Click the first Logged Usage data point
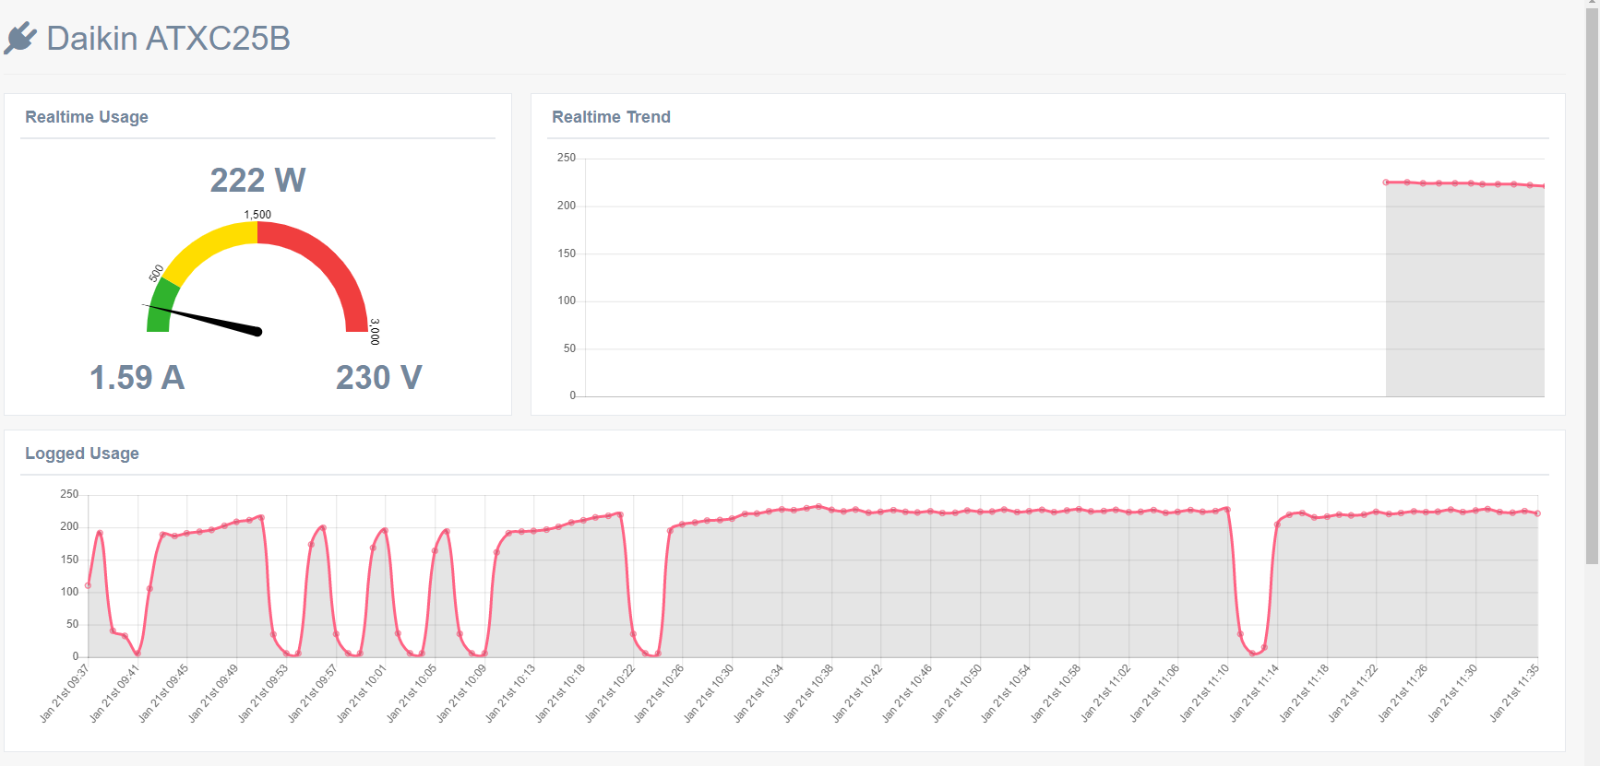The image size is (1600, 766). click(x=88, y=586)
